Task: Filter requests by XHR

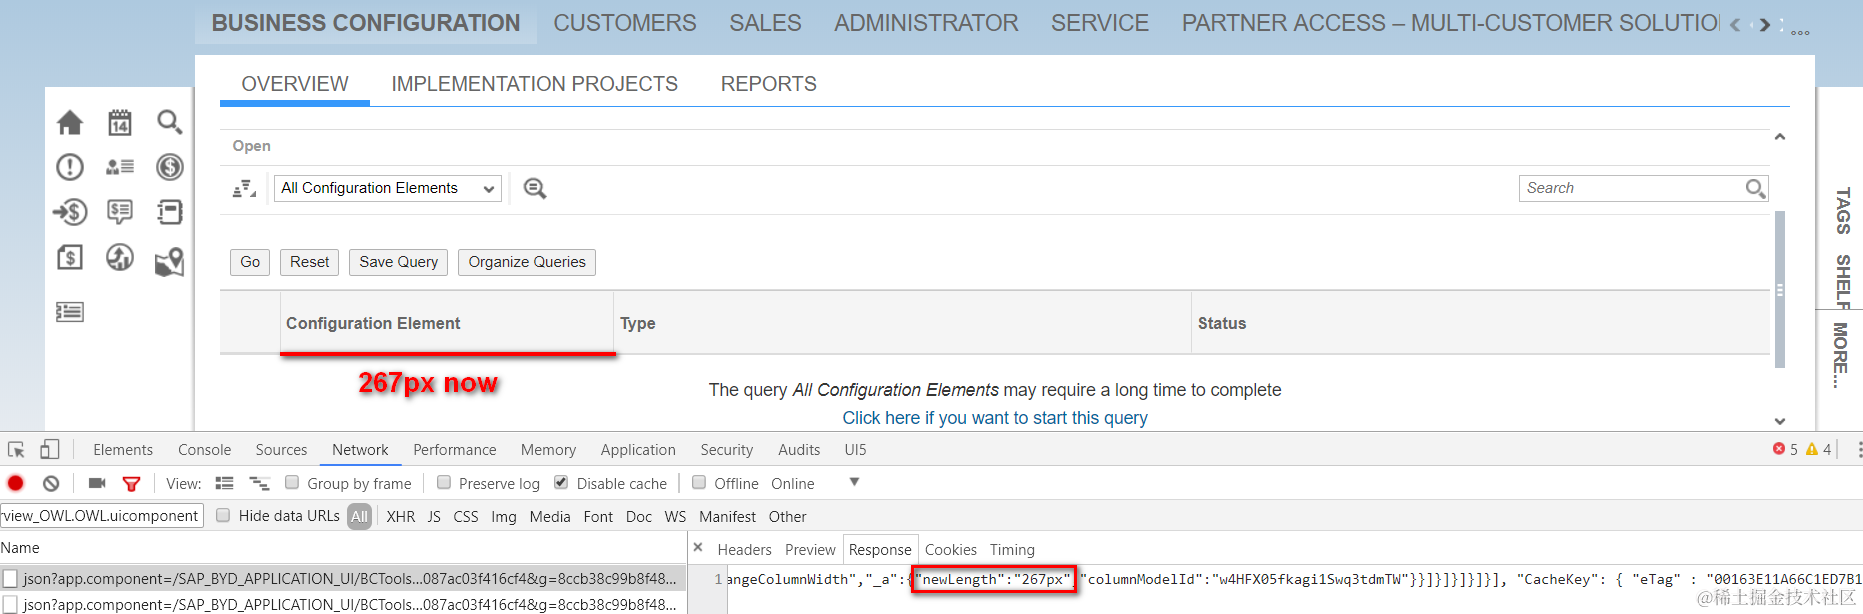Action: pos(401,517)
